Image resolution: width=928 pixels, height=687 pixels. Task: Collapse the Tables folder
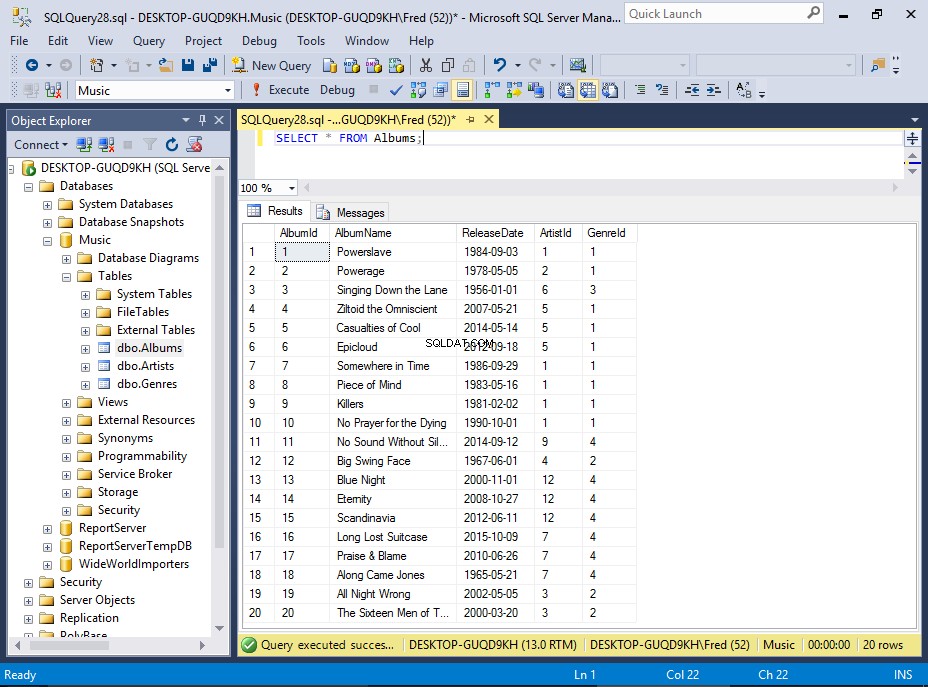point(66,277)
